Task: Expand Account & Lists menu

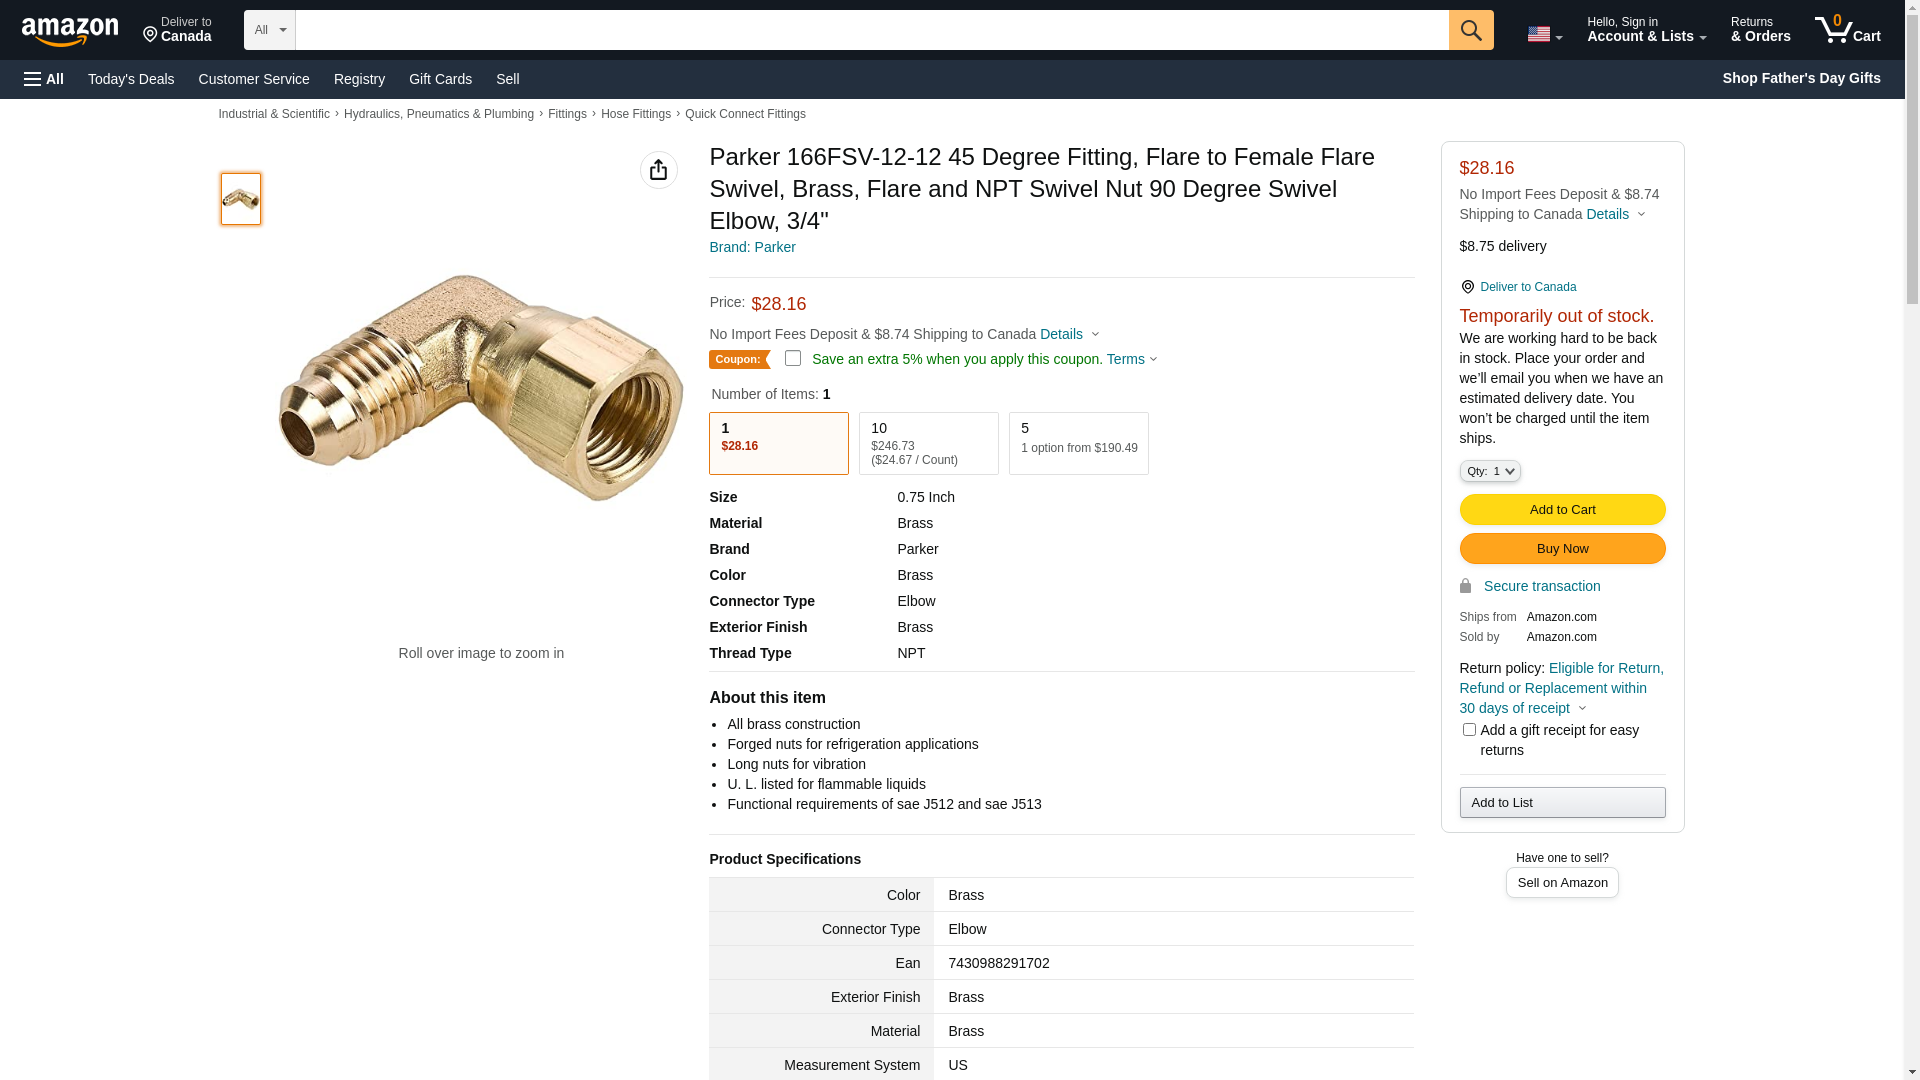Action: point(1646,30)
